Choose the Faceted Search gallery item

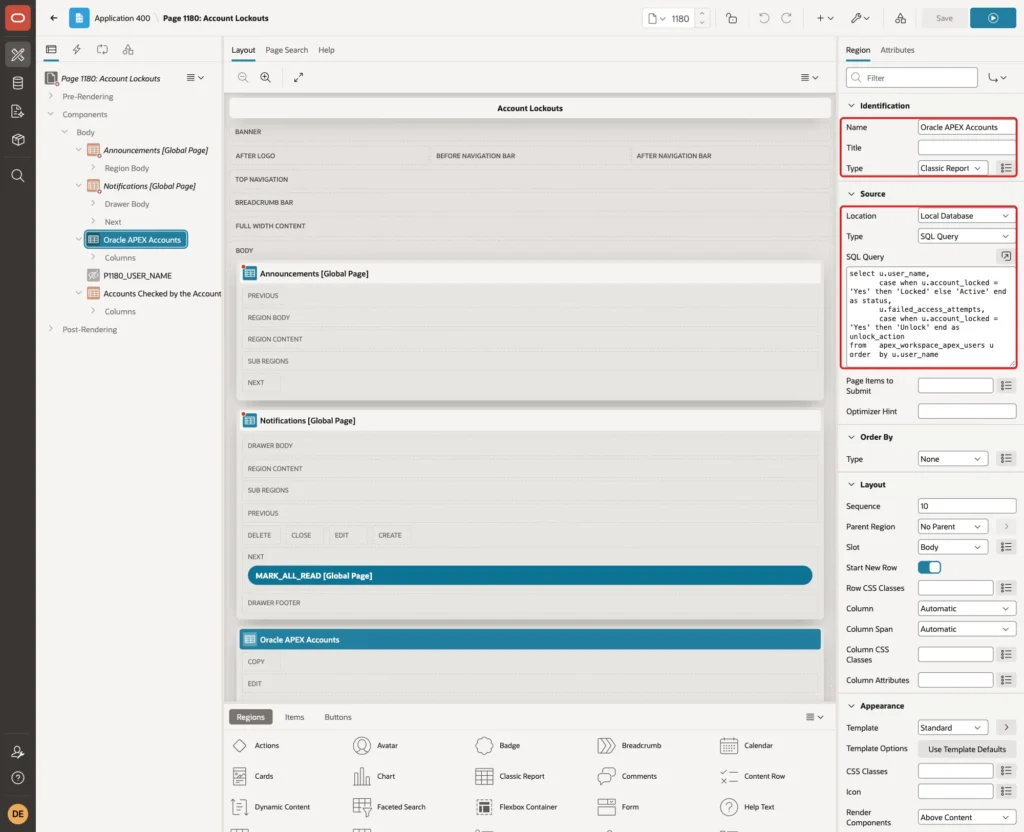pos(389,807)
